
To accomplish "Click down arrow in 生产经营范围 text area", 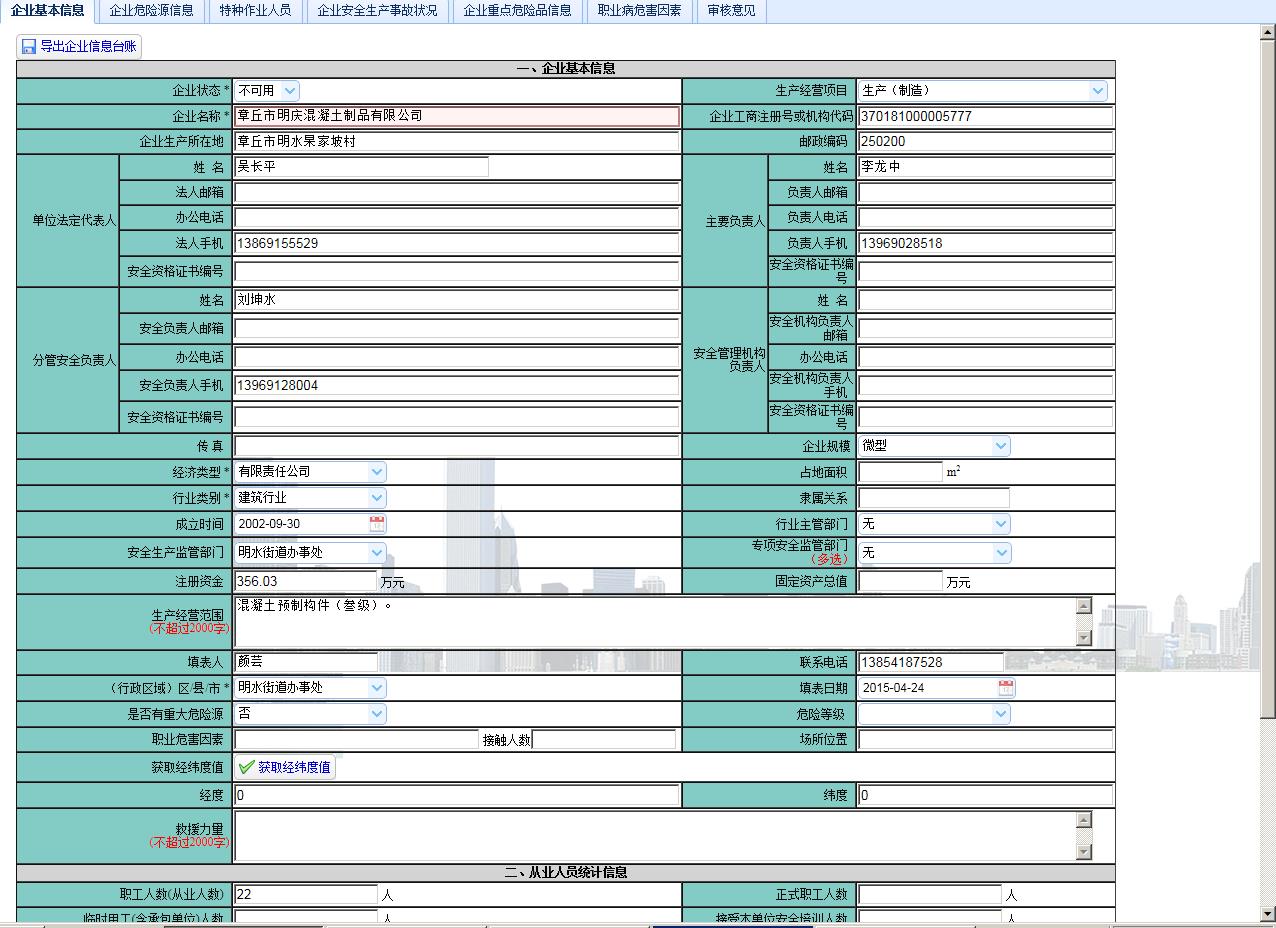I will pos(1084,638).
